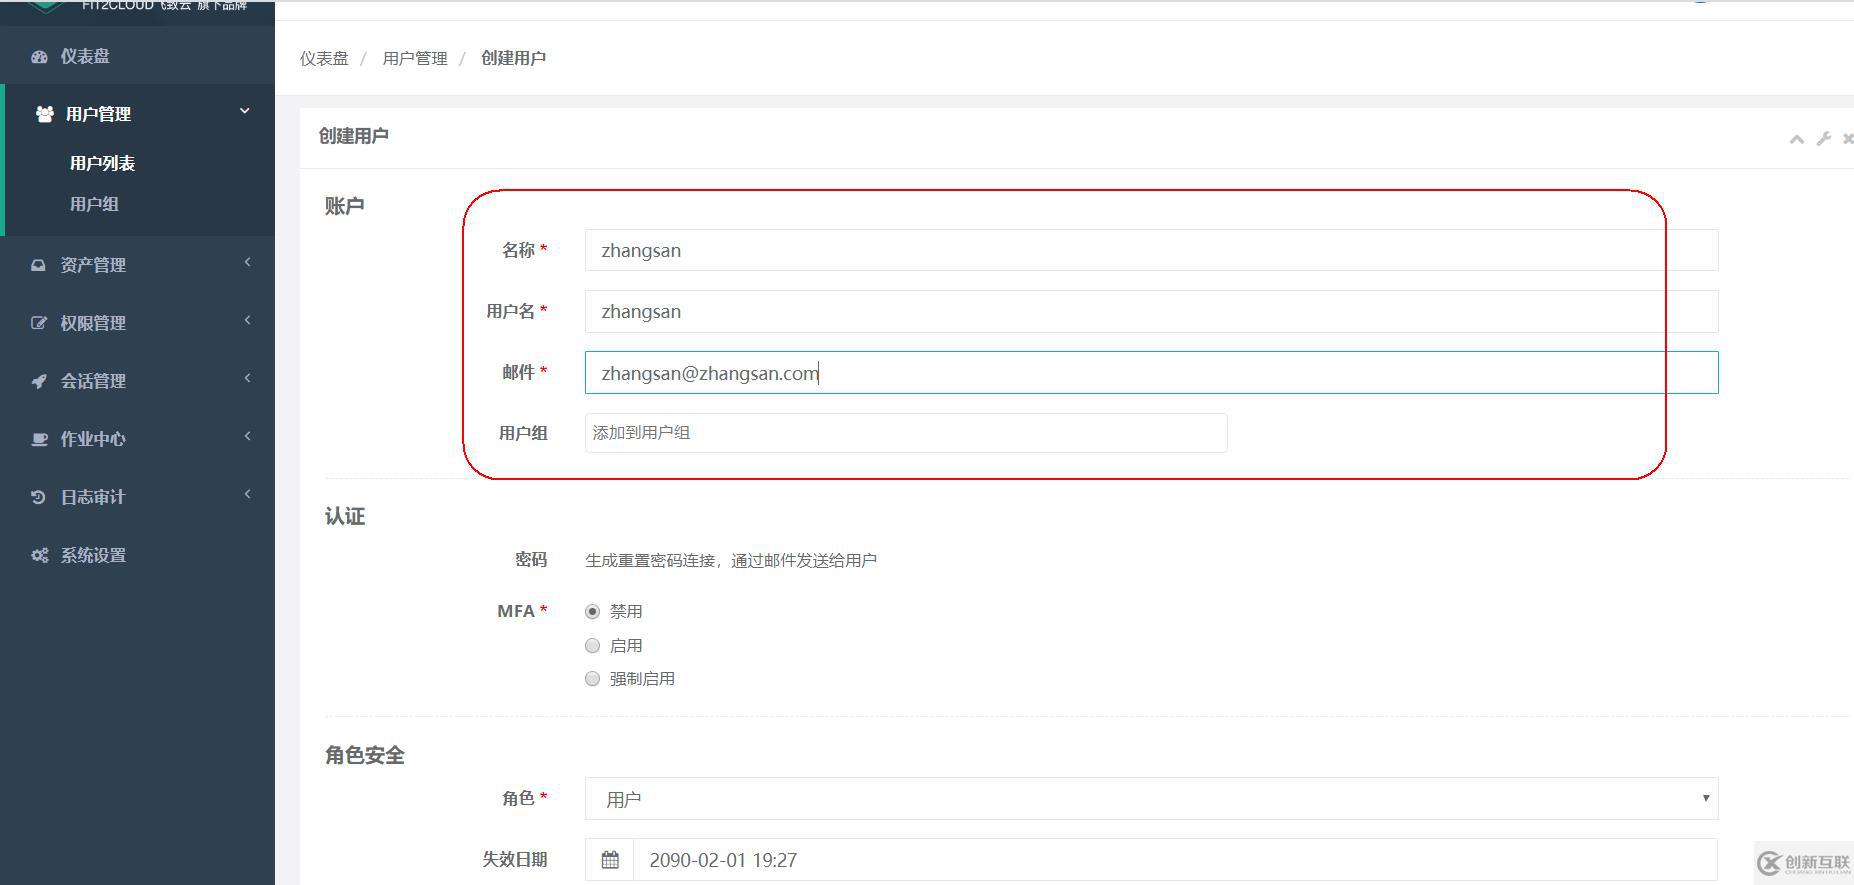1854x885 pixels.
Task: Collapse the 创建用户 panel with the up chevron
Action: (1796, 139)
